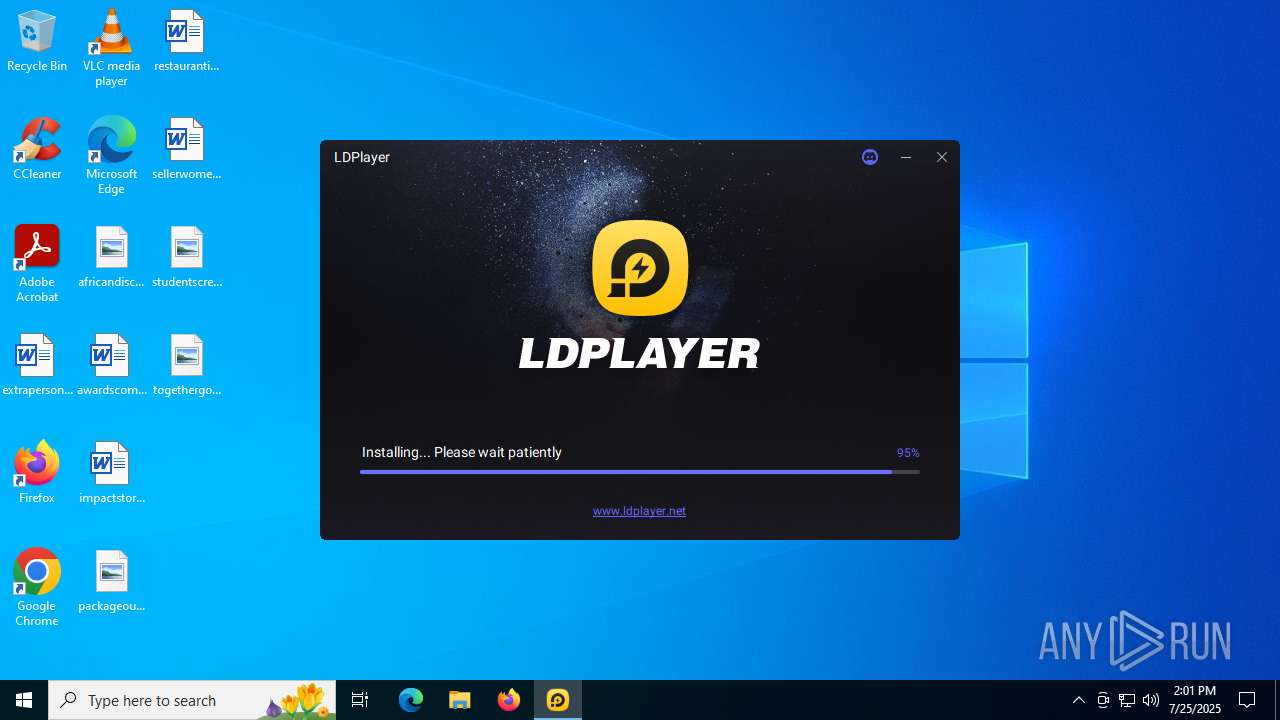Open the Action Center notifications icon
The width and height of the screenshot is (1280, 720).
pyautogui.click(x=1248, y=700)
